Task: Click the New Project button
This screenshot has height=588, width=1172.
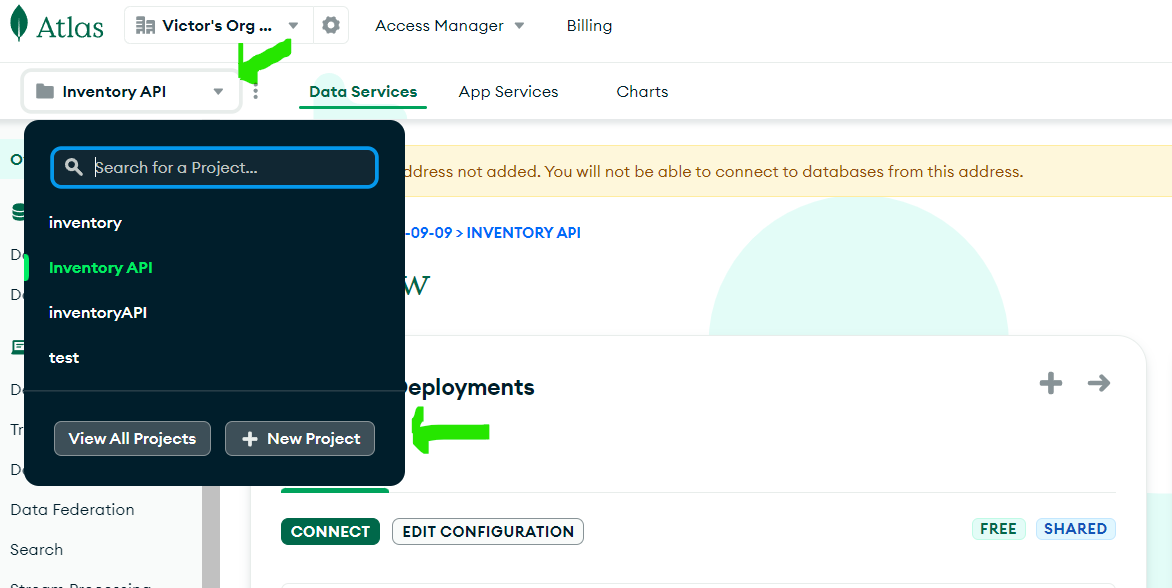Action: (300, 439)
